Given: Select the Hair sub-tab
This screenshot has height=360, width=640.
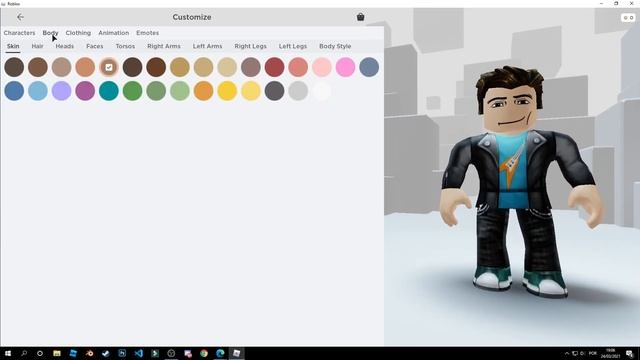Looking at the screenshot, I should 37,46.
